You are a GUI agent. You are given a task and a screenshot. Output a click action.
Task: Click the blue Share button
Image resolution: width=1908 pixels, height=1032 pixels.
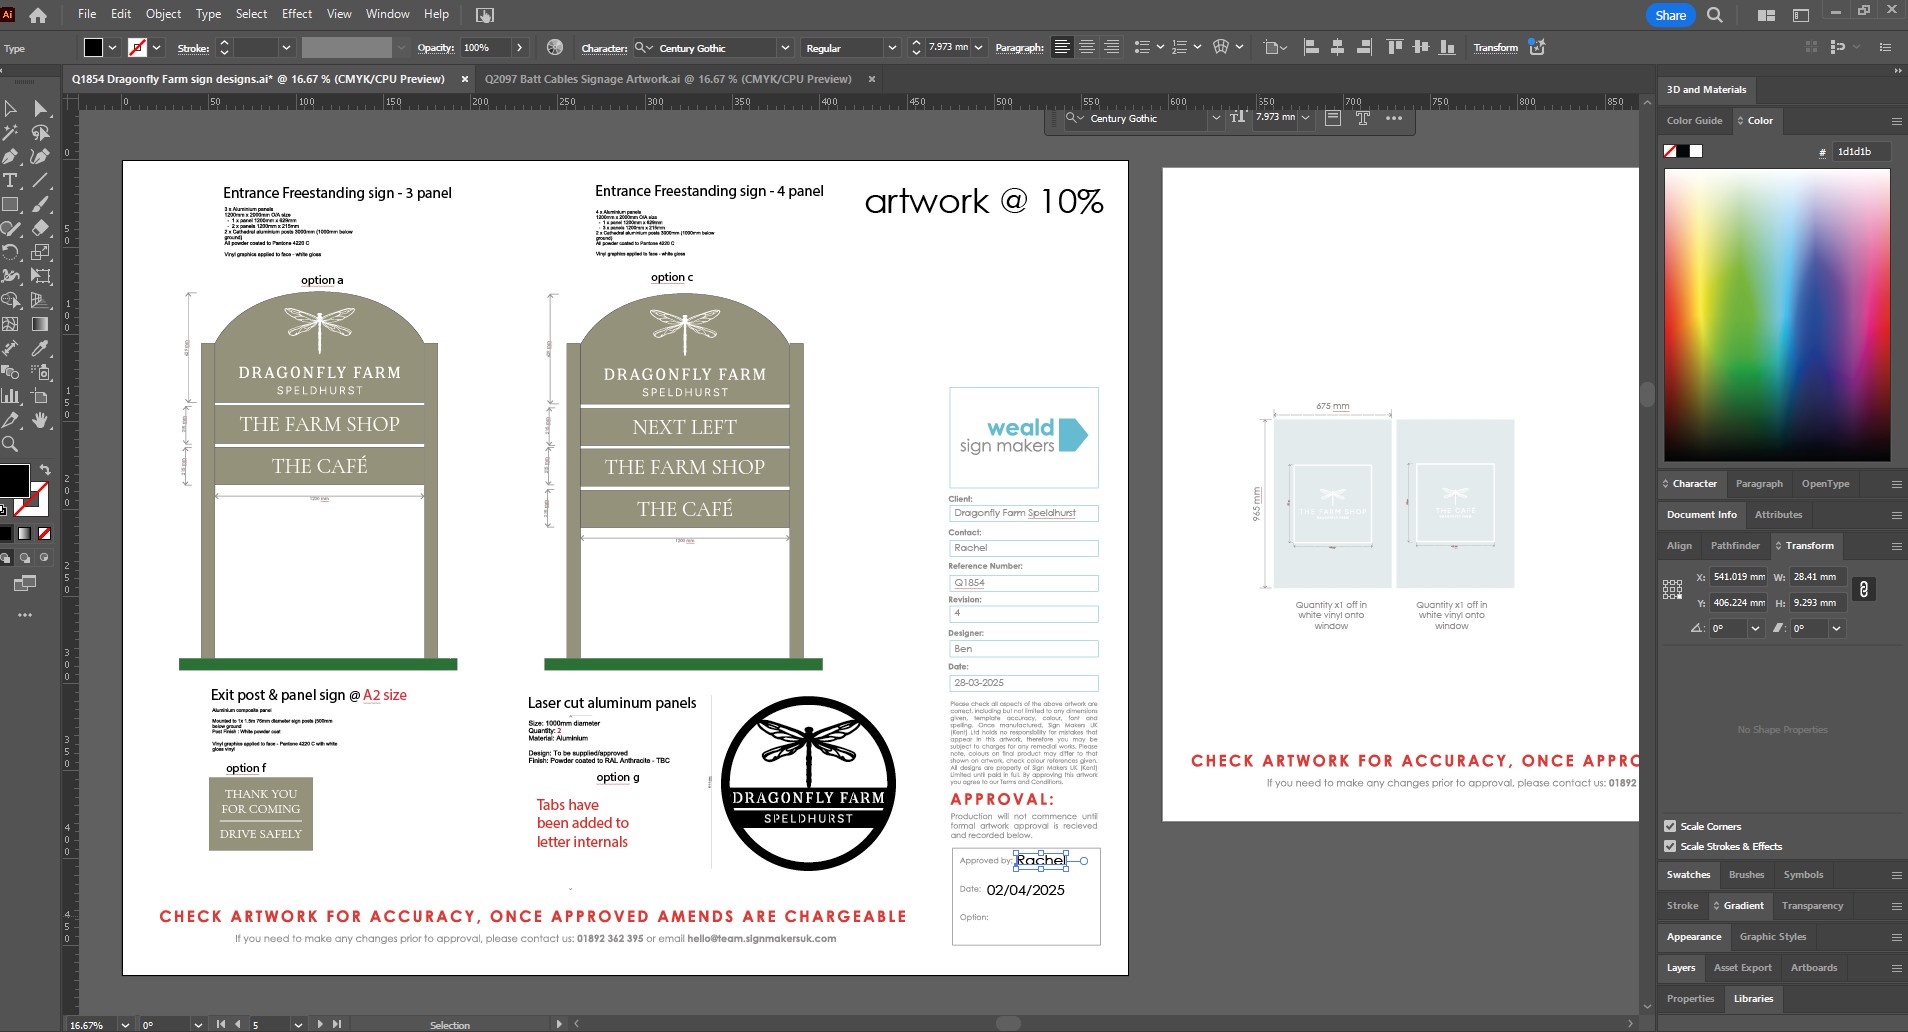(1670, 15)
